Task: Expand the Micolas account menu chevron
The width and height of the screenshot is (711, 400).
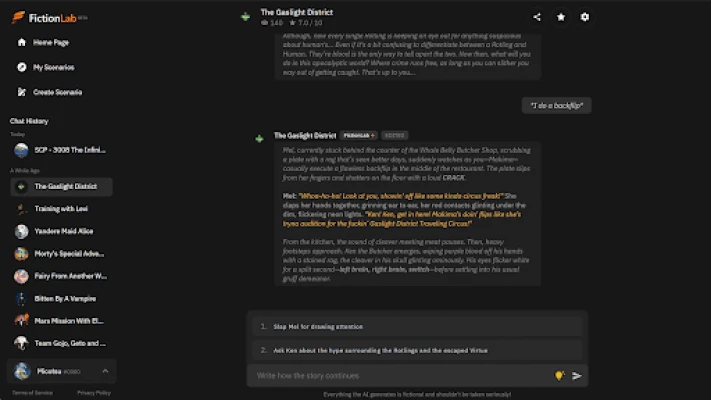Action: [105, 372]
